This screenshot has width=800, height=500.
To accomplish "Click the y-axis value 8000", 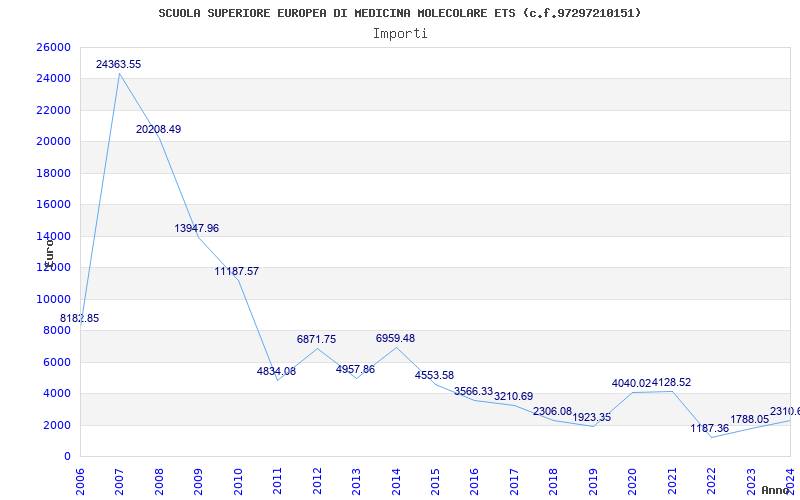I will 56,331.
